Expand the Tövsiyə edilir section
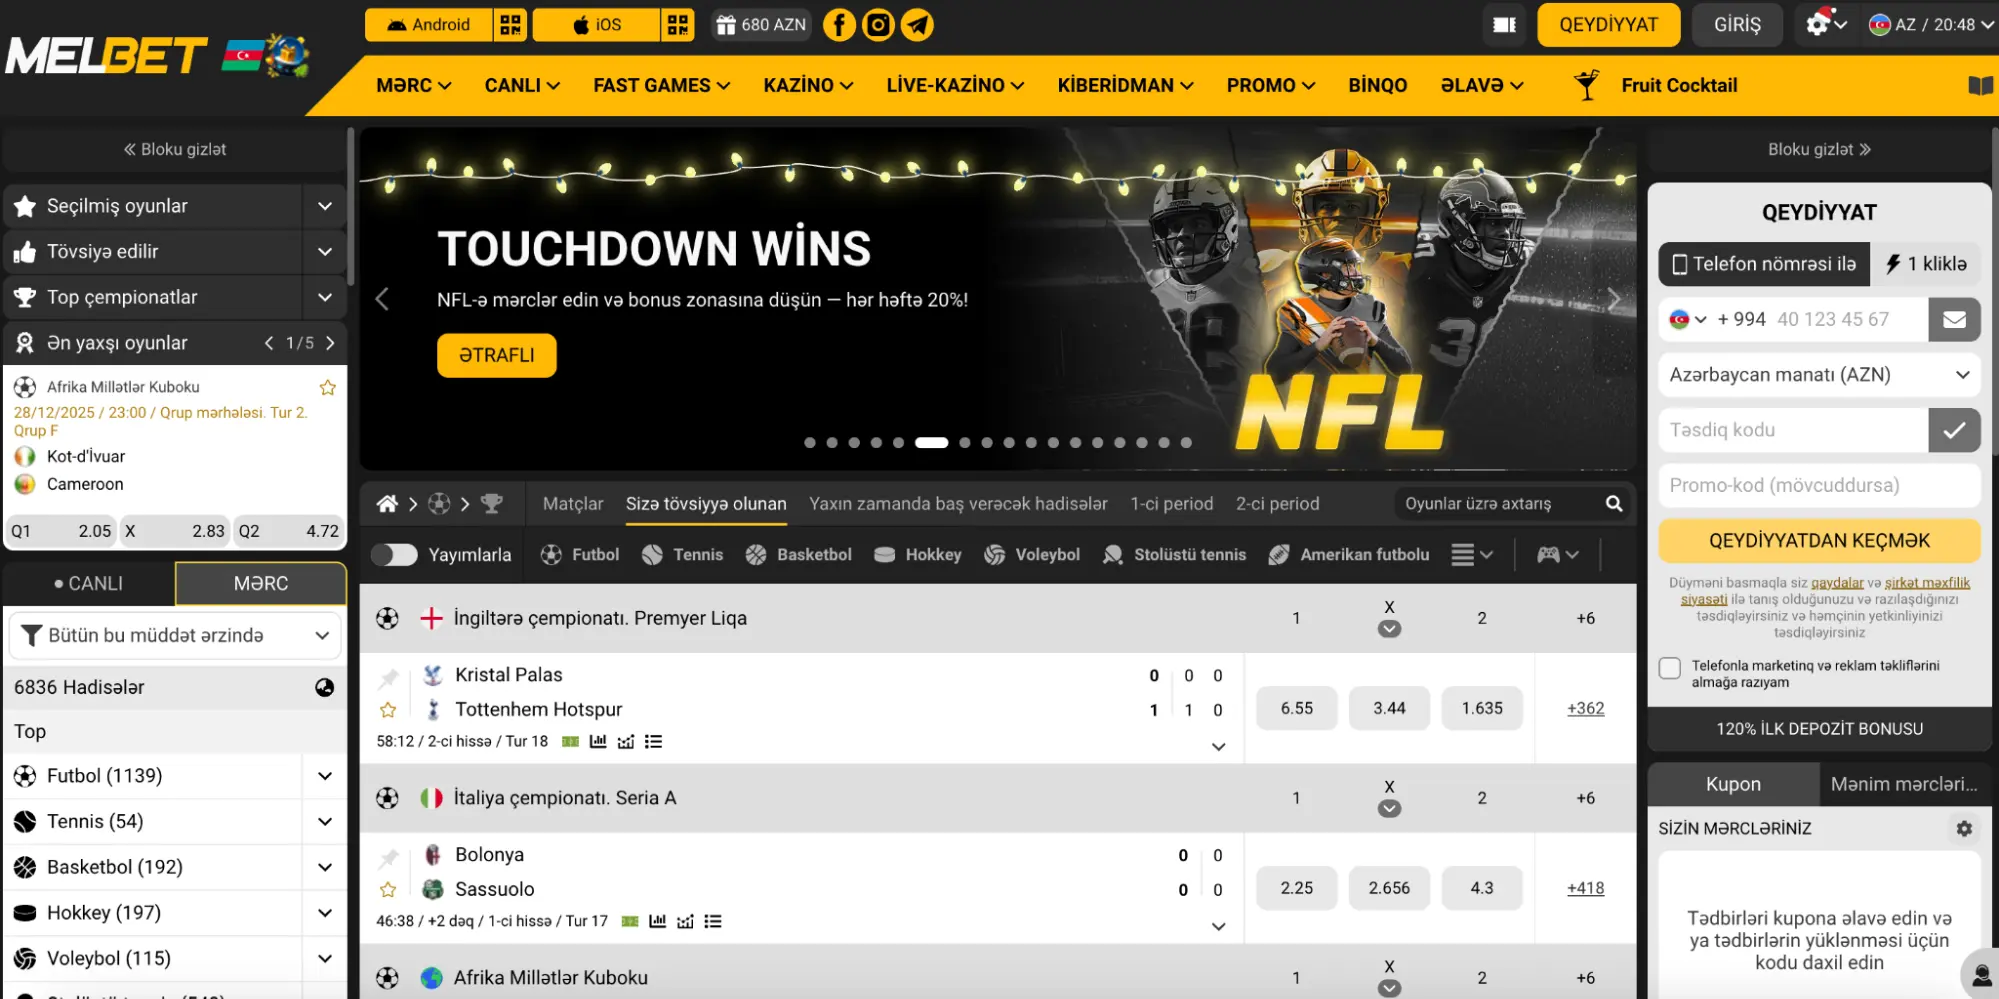 [325, 252]
